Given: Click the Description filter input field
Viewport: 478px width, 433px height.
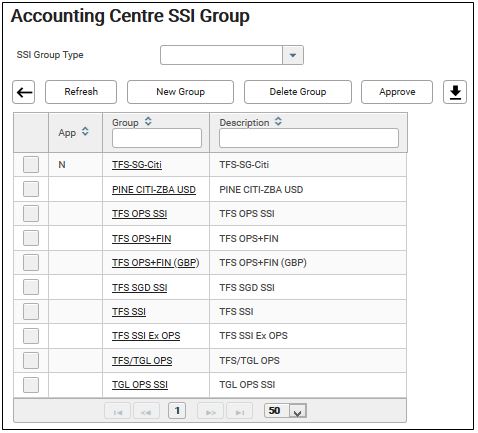Looking at the screenshot, I should [309, 138].
